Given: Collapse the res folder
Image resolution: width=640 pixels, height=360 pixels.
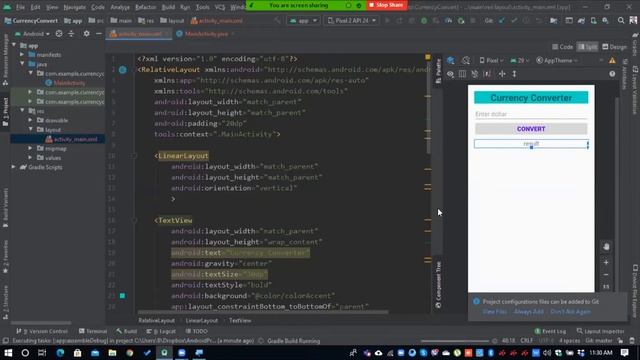Looking at the screenshot, I should (22, 111).
